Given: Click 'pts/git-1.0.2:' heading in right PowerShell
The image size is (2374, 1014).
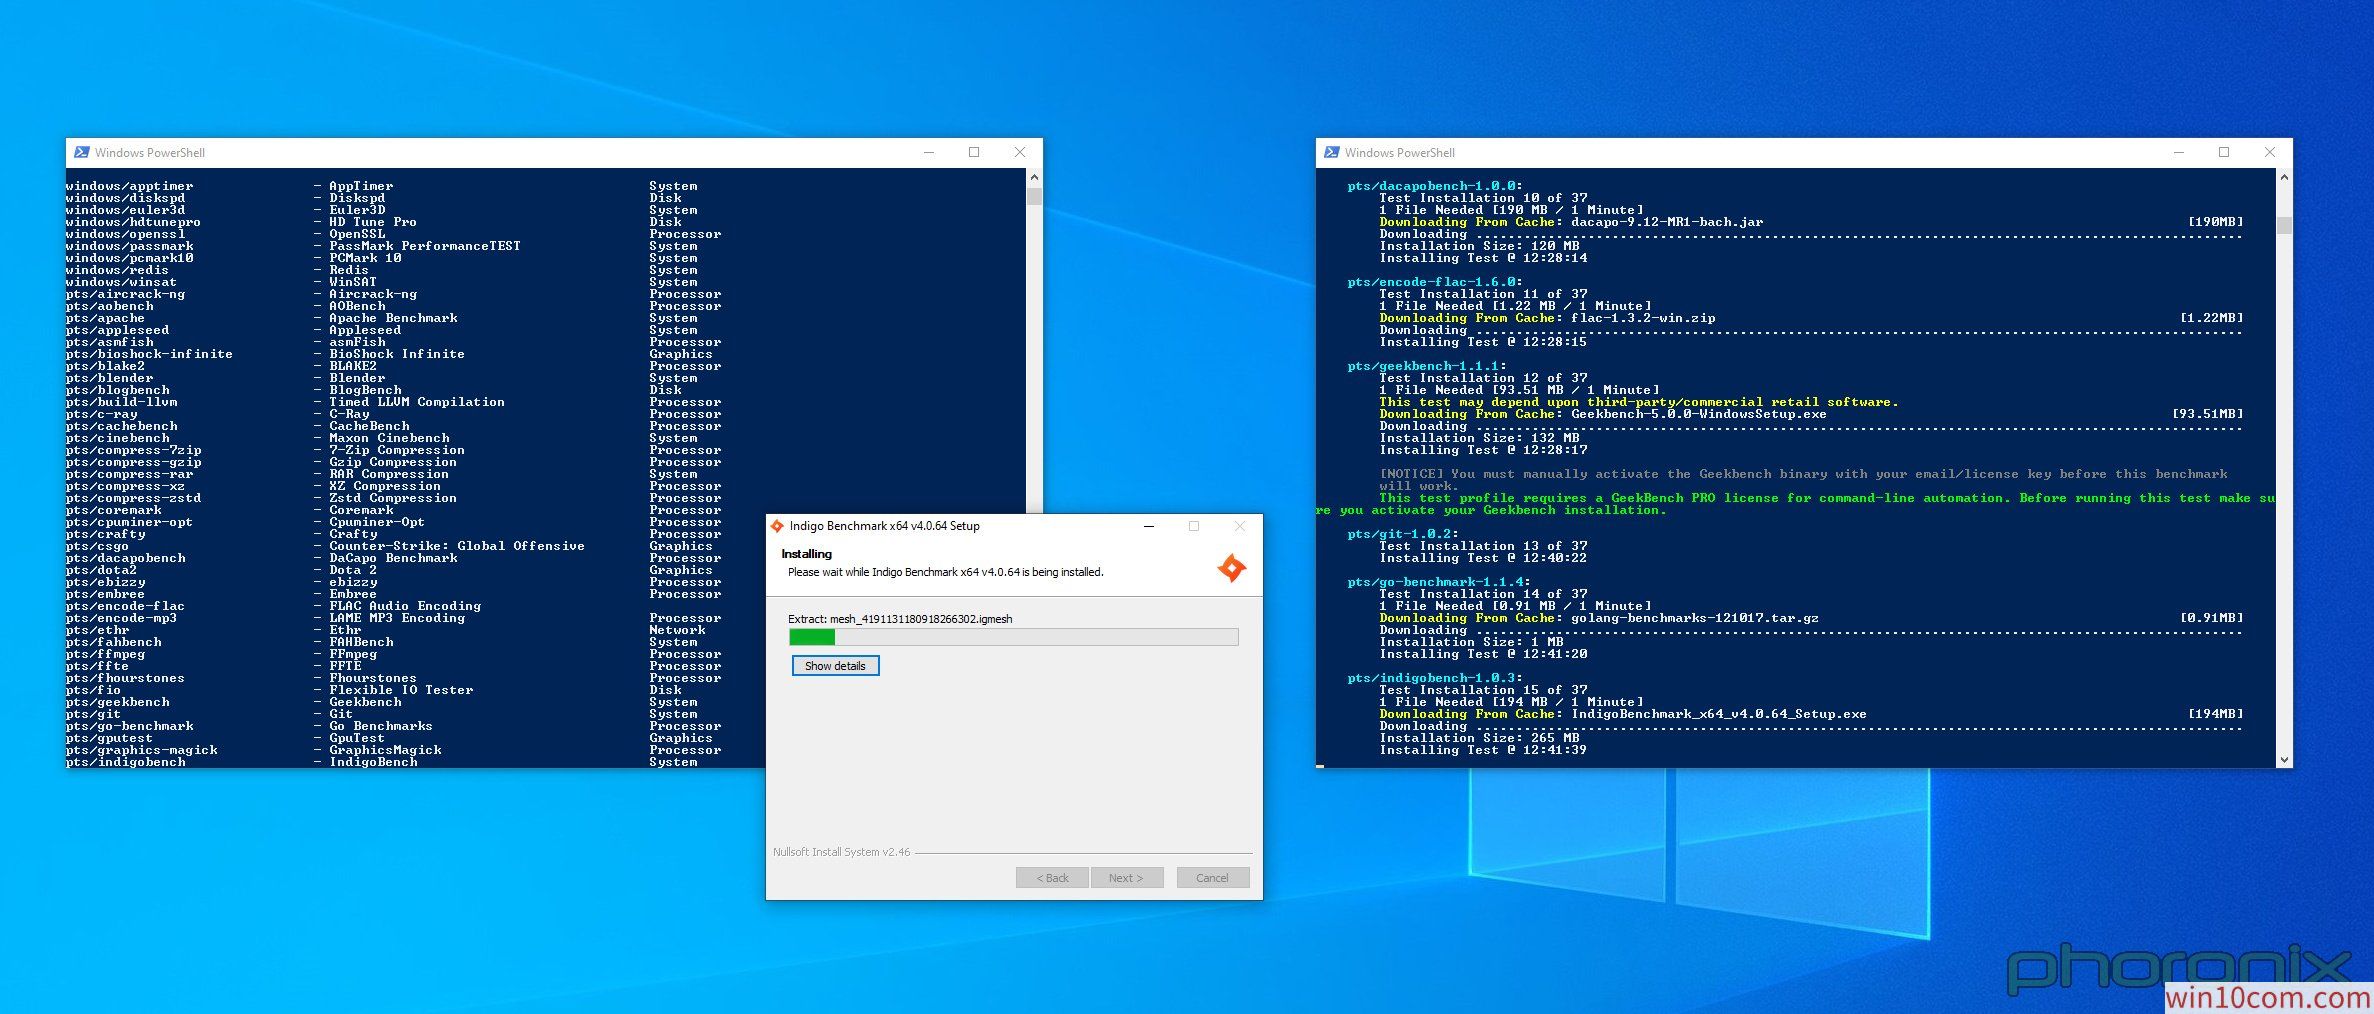Looking at the screenshot, I should [x=1403, y=534].
